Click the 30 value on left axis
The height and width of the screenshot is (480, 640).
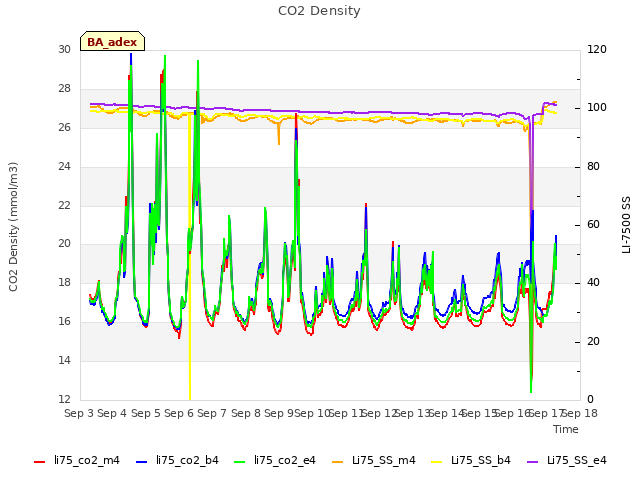click(64, 49)
